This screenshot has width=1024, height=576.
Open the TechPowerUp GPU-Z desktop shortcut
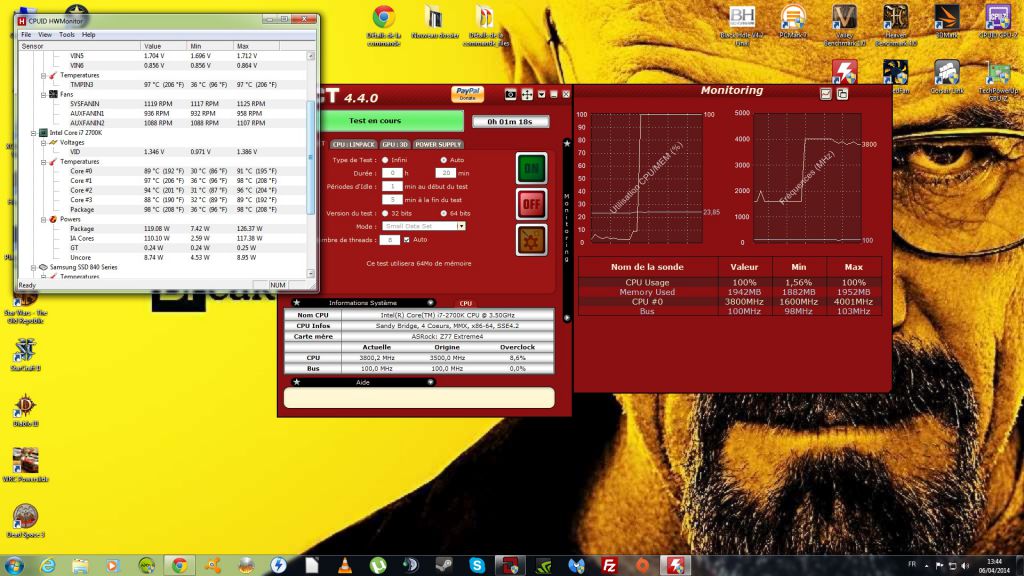click(x=998, y=81)
